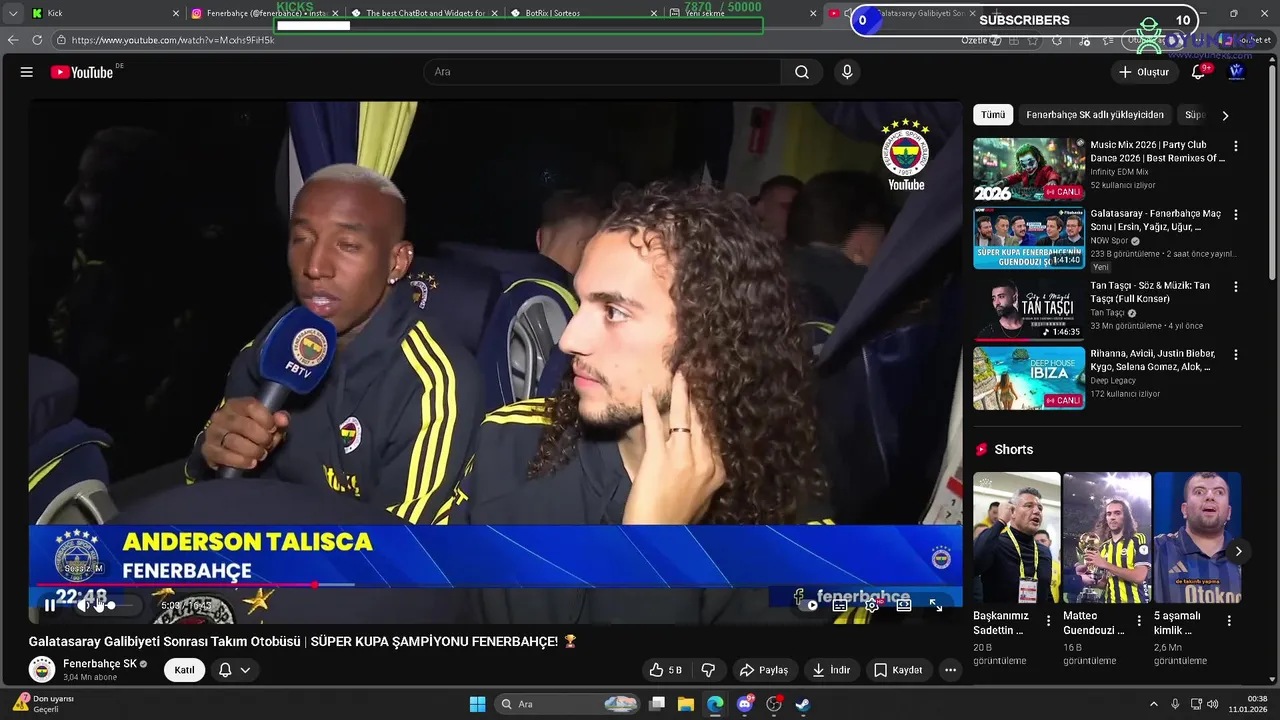Click the video progress bar
This screenshot has height=720, width=1280.
click(495, 584)
